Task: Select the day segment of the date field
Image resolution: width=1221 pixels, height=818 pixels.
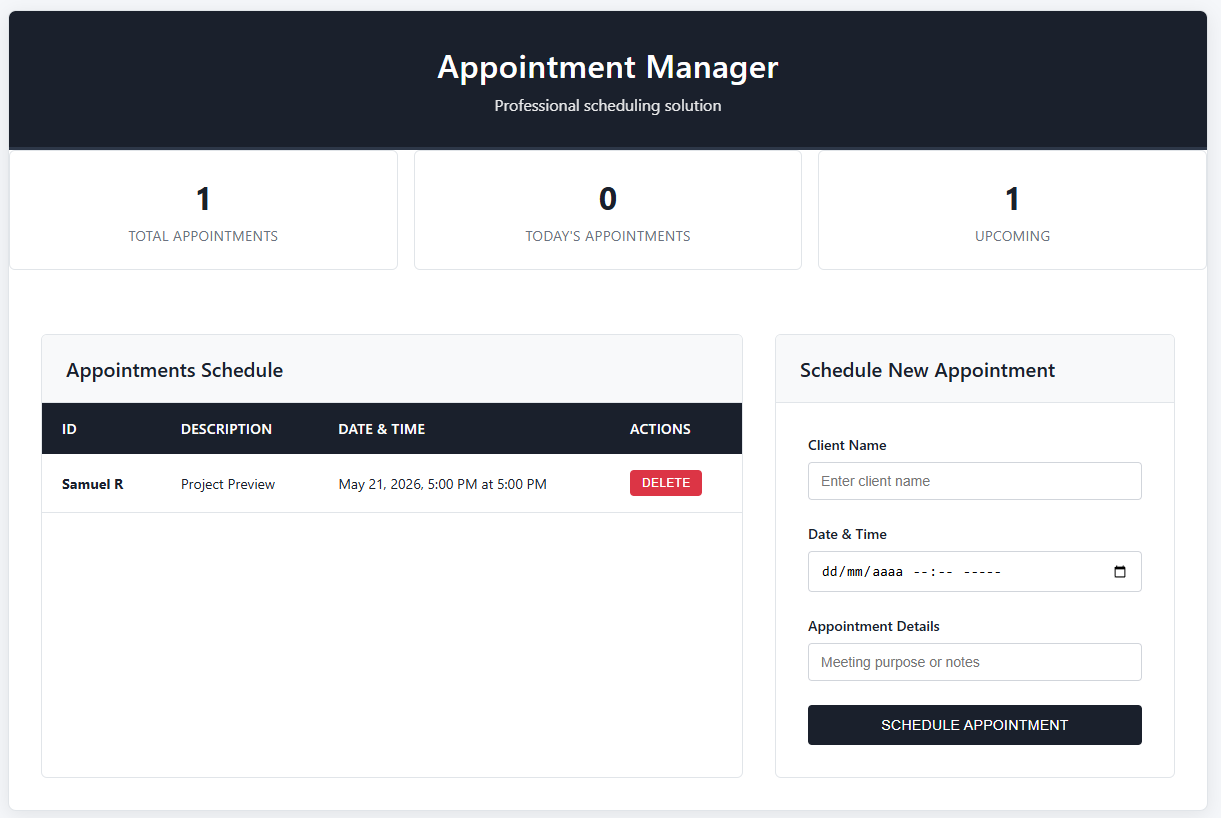Action: click(829, 572)
